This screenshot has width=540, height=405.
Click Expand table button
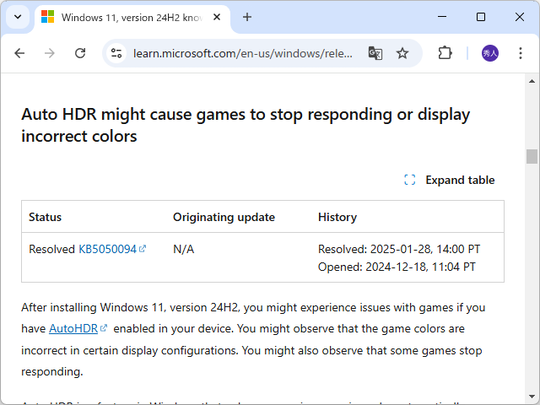[x=449, y=180]
